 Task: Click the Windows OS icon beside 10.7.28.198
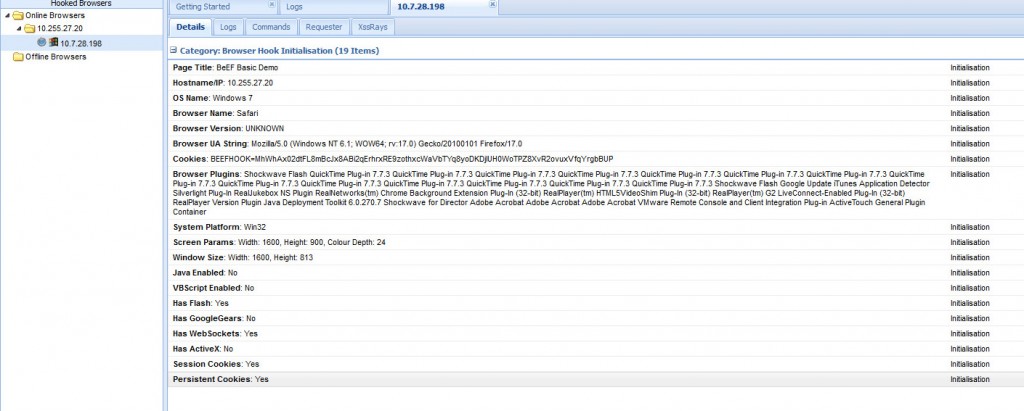coord(54,43)
